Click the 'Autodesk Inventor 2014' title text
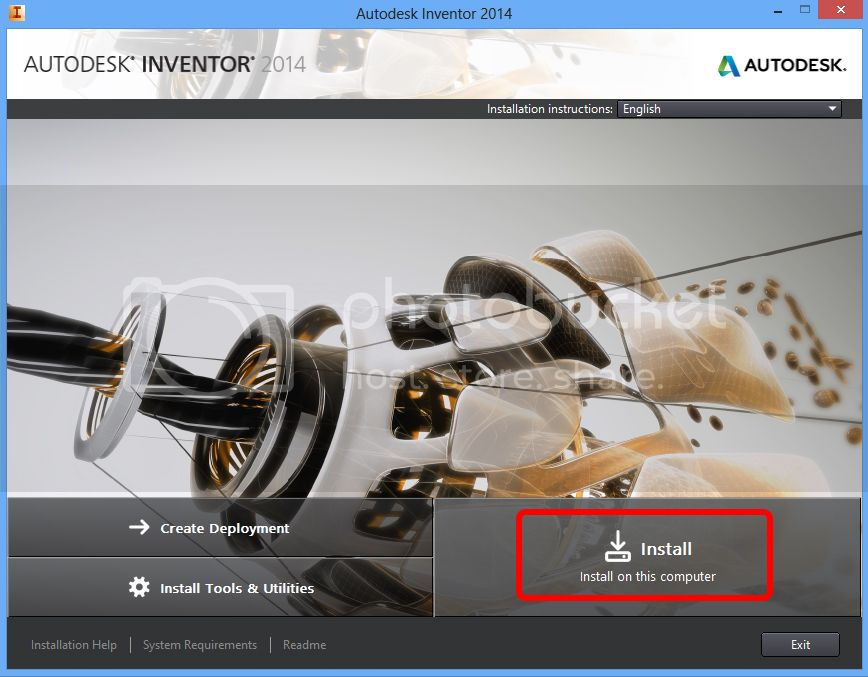Viewport: 868px width, 677px height. point(434,13)
